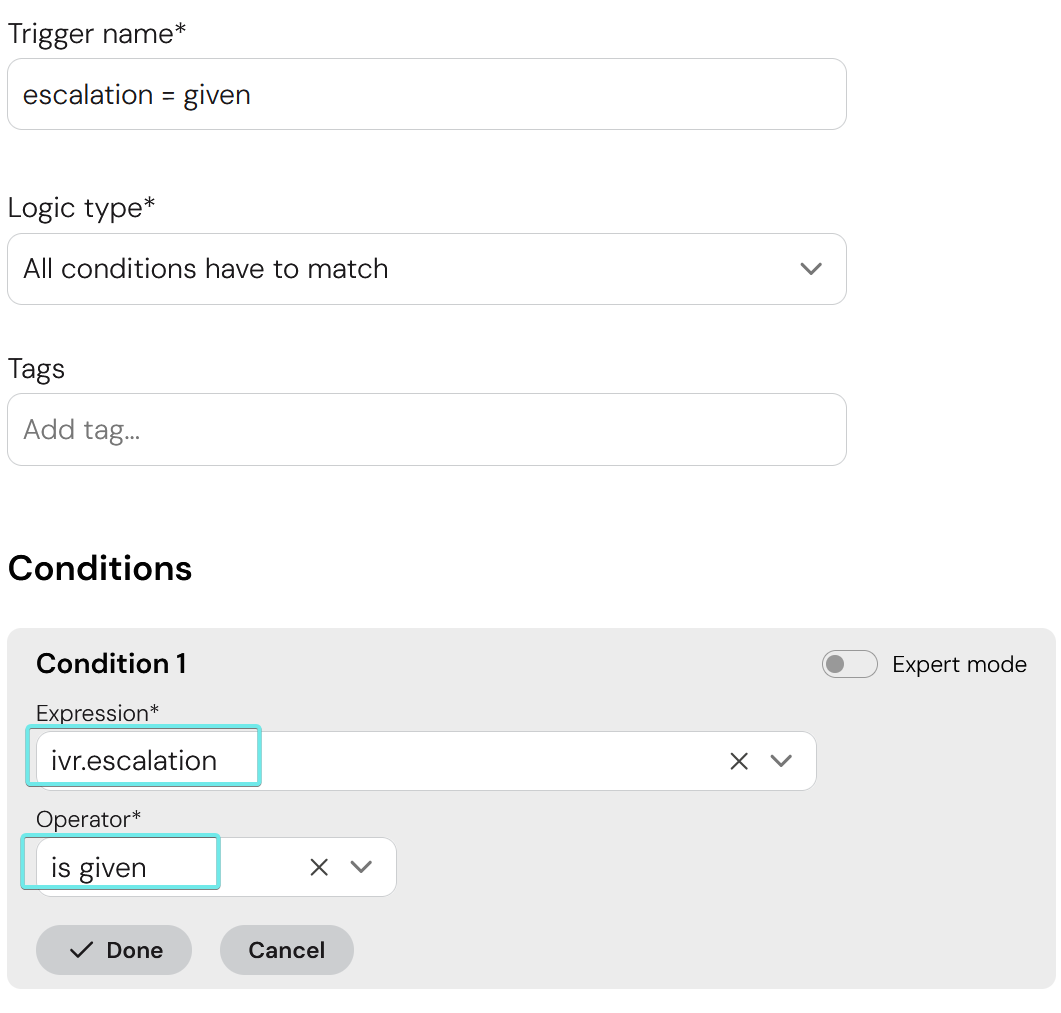Select the "Condition 1" heading
The height and width of the screenshot is (1013, 1061).
(x=111, y=664)
